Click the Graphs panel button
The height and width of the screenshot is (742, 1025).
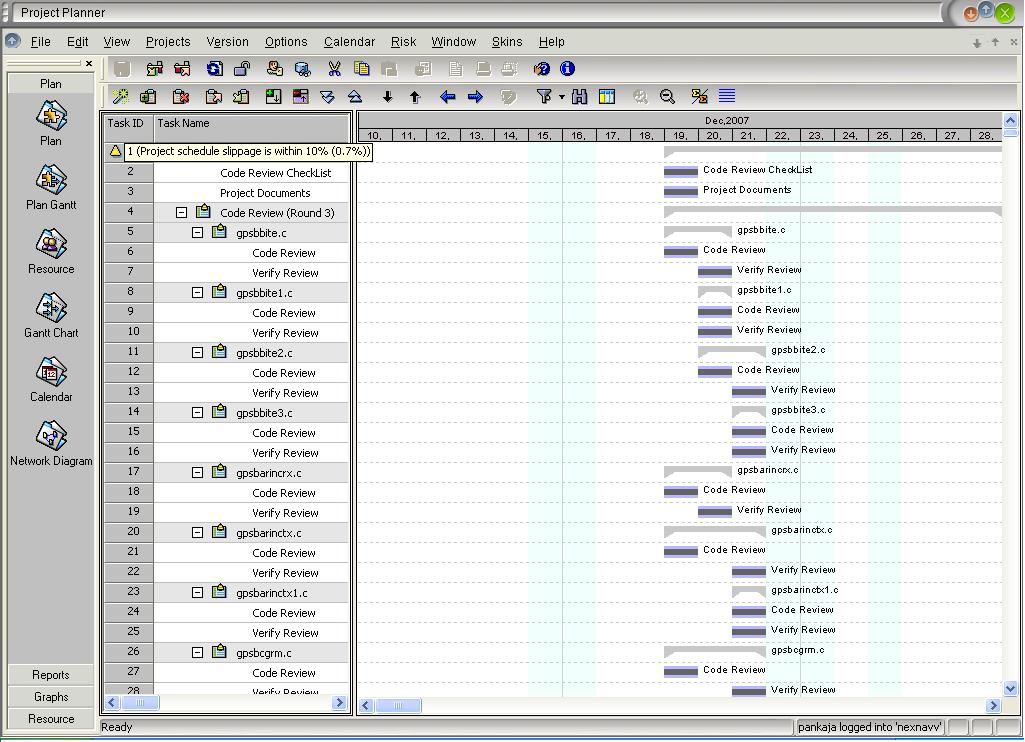51,697
